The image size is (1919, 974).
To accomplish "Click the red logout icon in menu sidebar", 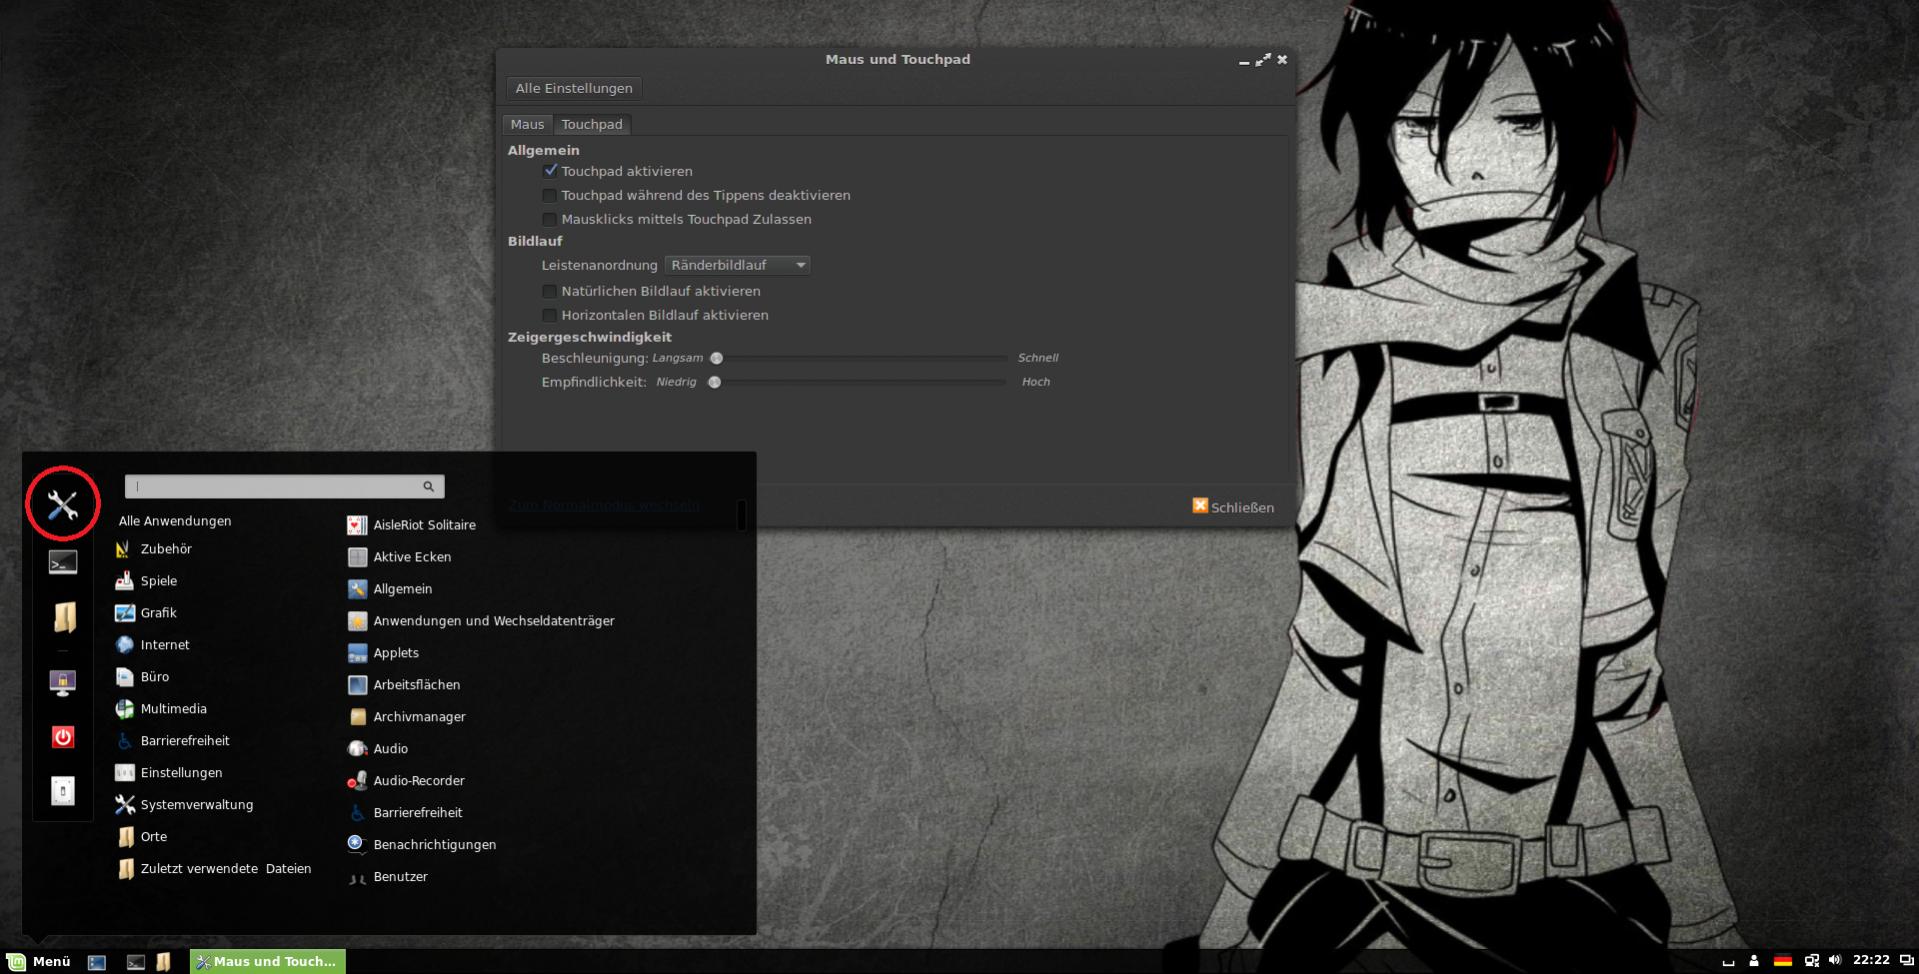I will click(62, 737).
